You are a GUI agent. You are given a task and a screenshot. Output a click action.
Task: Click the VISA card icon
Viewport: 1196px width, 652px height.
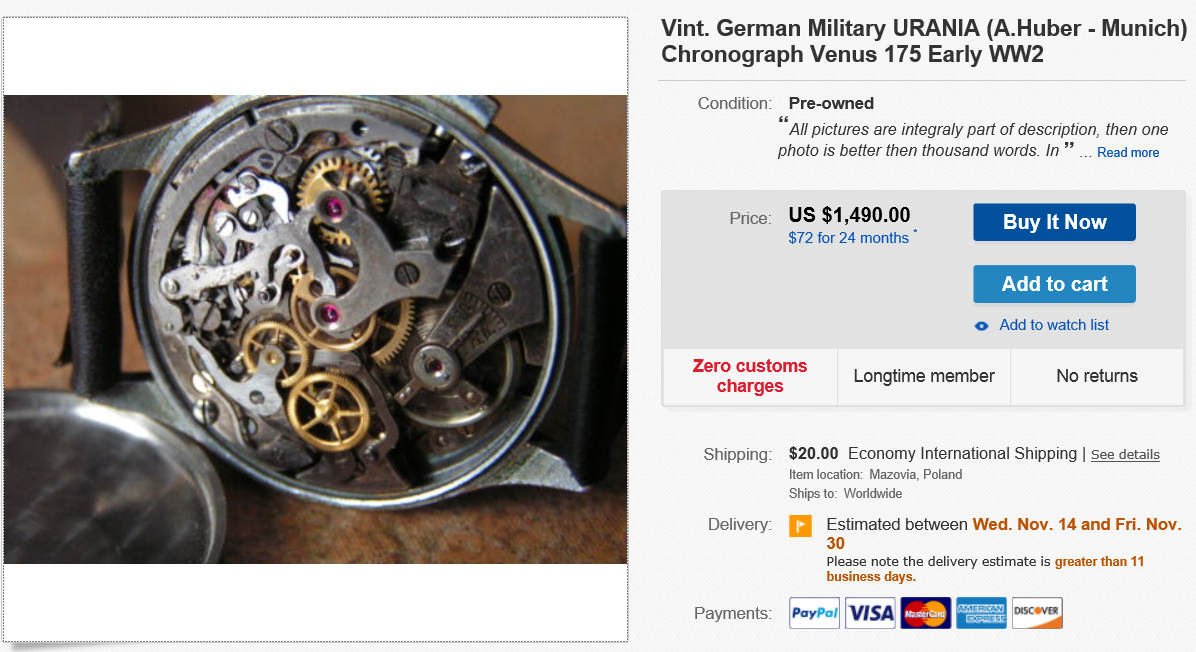[x=870, y=612]
